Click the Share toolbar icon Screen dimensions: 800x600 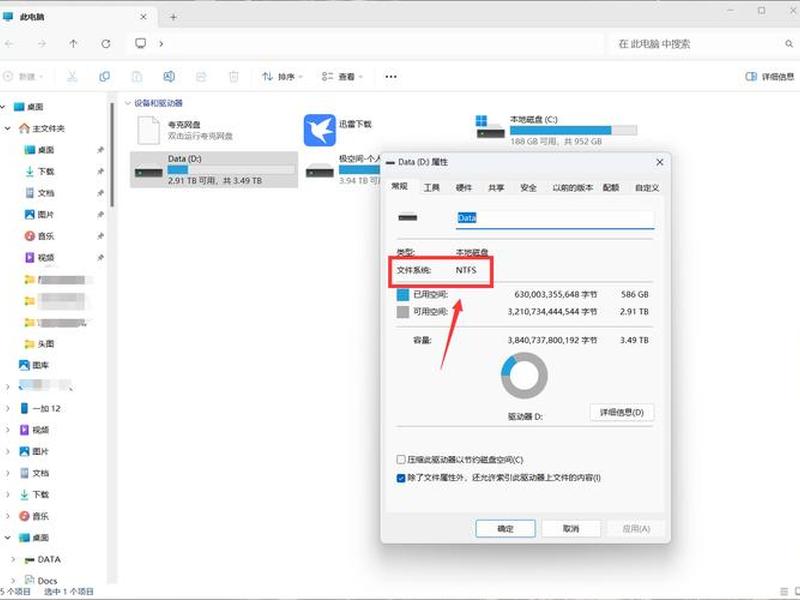pyautogui.click(x=202, y=77)
